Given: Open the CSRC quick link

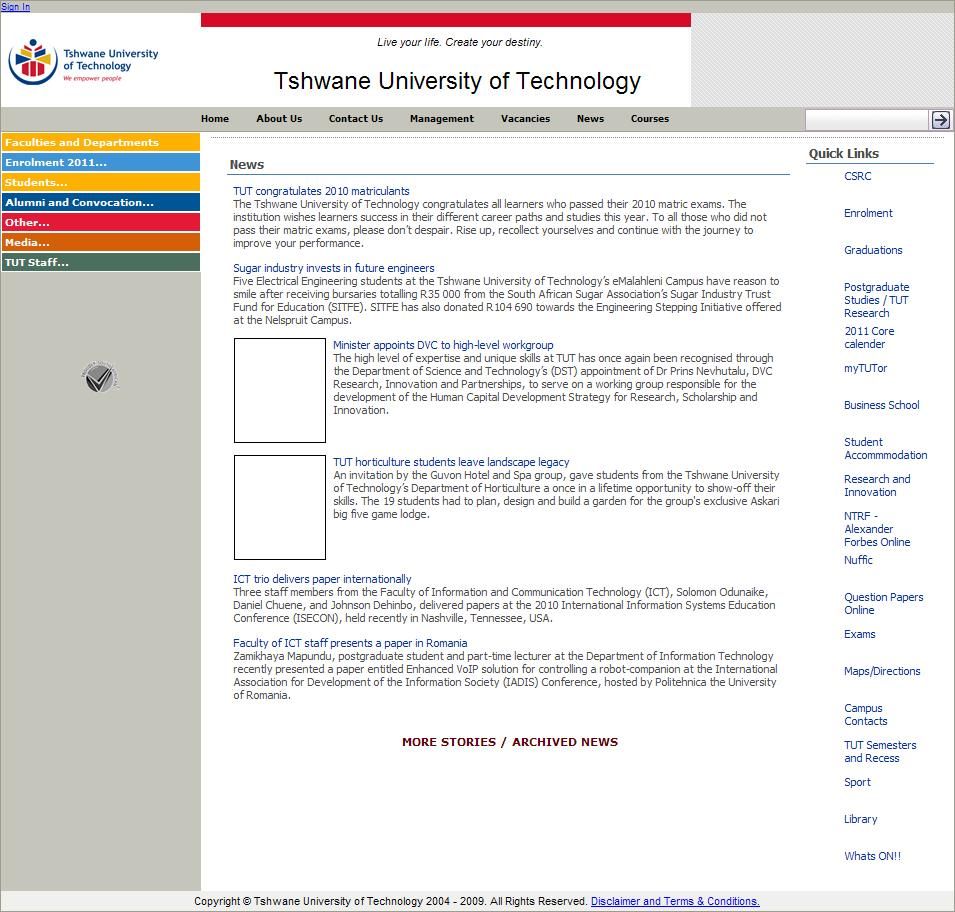Looking at the screenshot, I should tap(858, 176).
